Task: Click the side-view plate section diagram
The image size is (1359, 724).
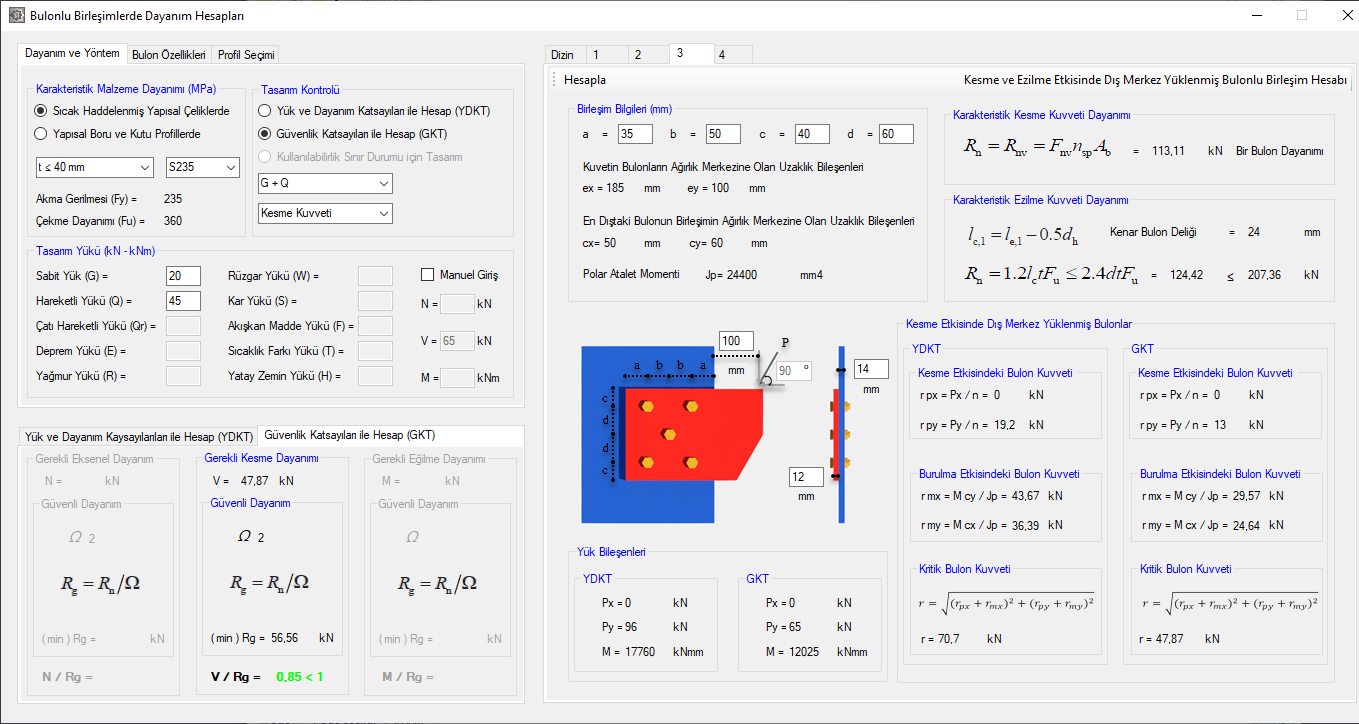Action: click(840, 435)
